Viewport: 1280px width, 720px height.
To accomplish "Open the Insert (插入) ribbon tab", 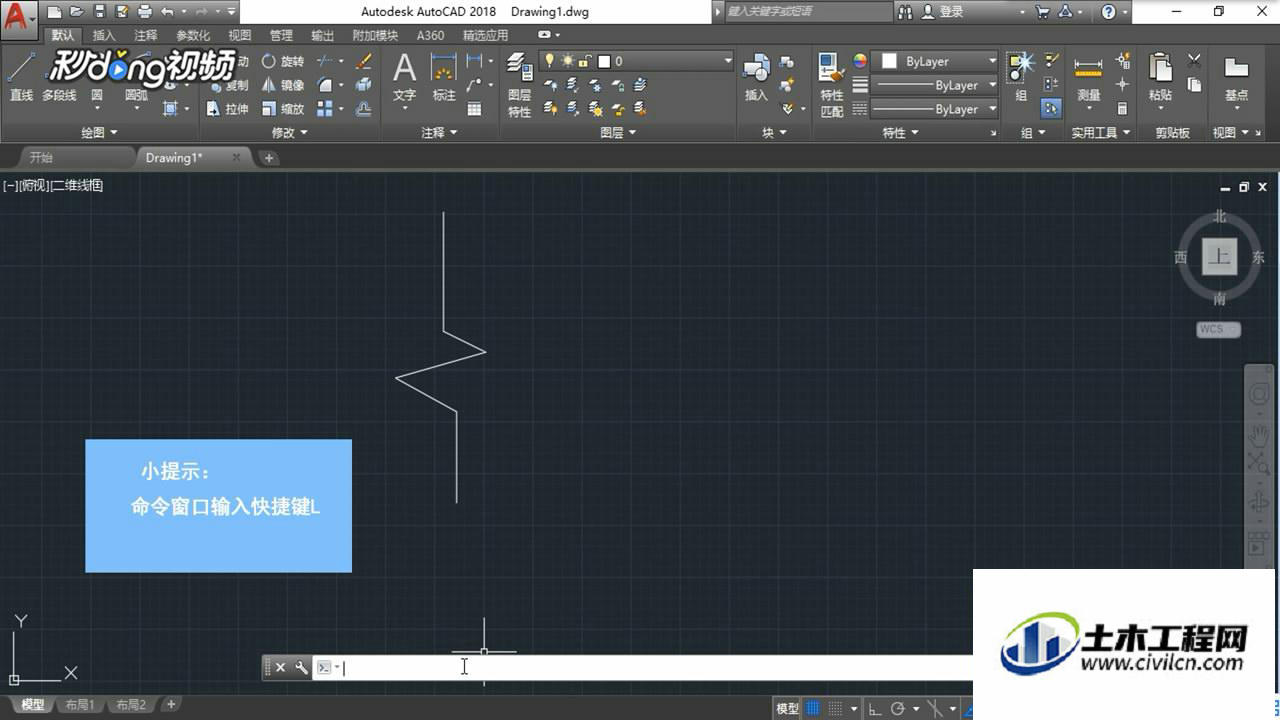I will (104, 35).
